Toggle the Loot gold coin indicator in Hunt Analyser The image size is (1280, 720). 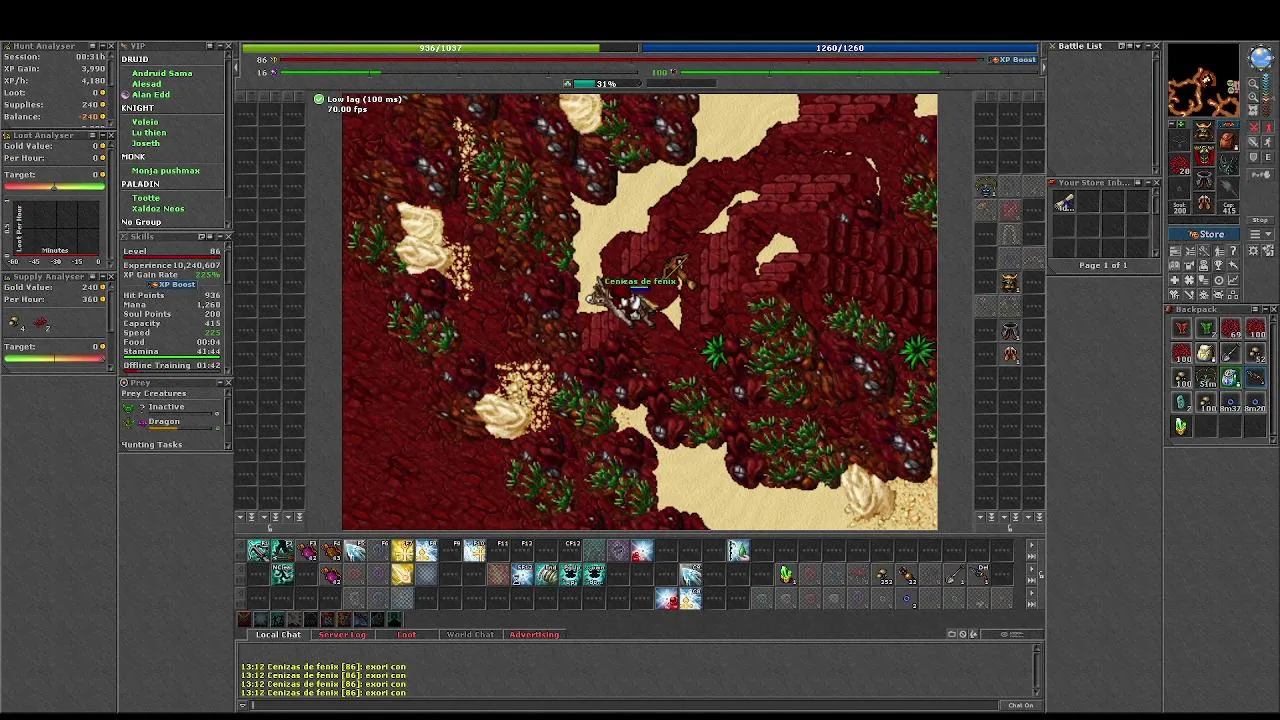tap(101, 93)
